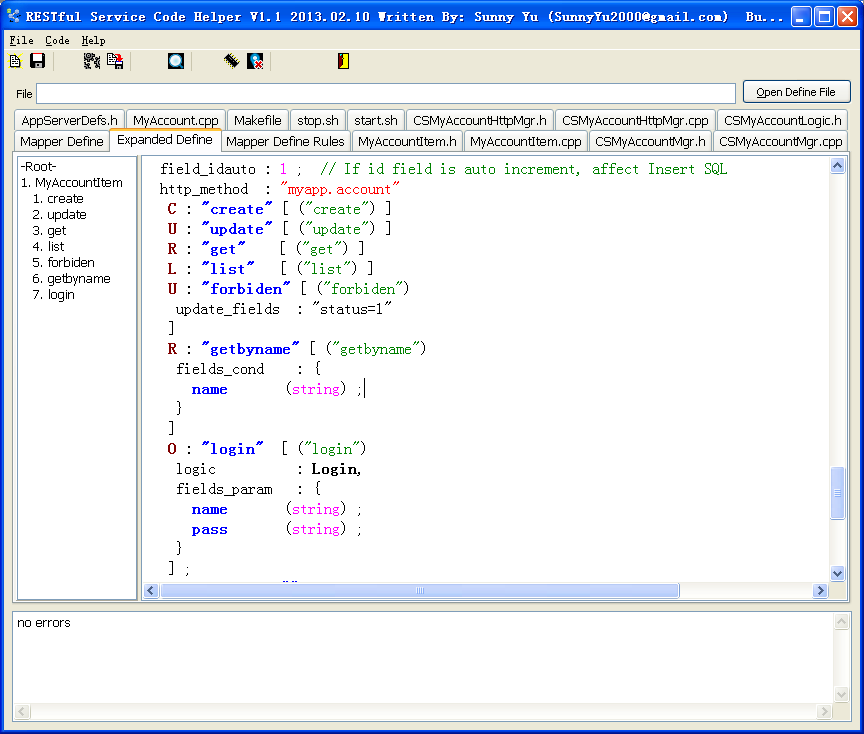864x734 pixels.
Task: Switch to the Mapper Define Rules tab
Action: [x=285, y=141]
